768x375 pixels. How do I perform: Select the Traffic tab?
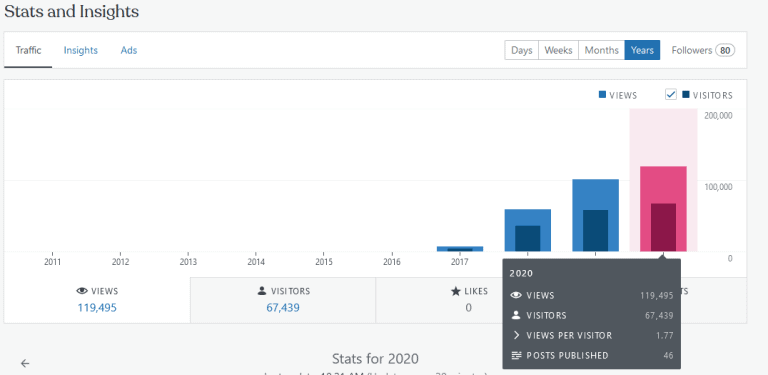(x=28, y=50)
